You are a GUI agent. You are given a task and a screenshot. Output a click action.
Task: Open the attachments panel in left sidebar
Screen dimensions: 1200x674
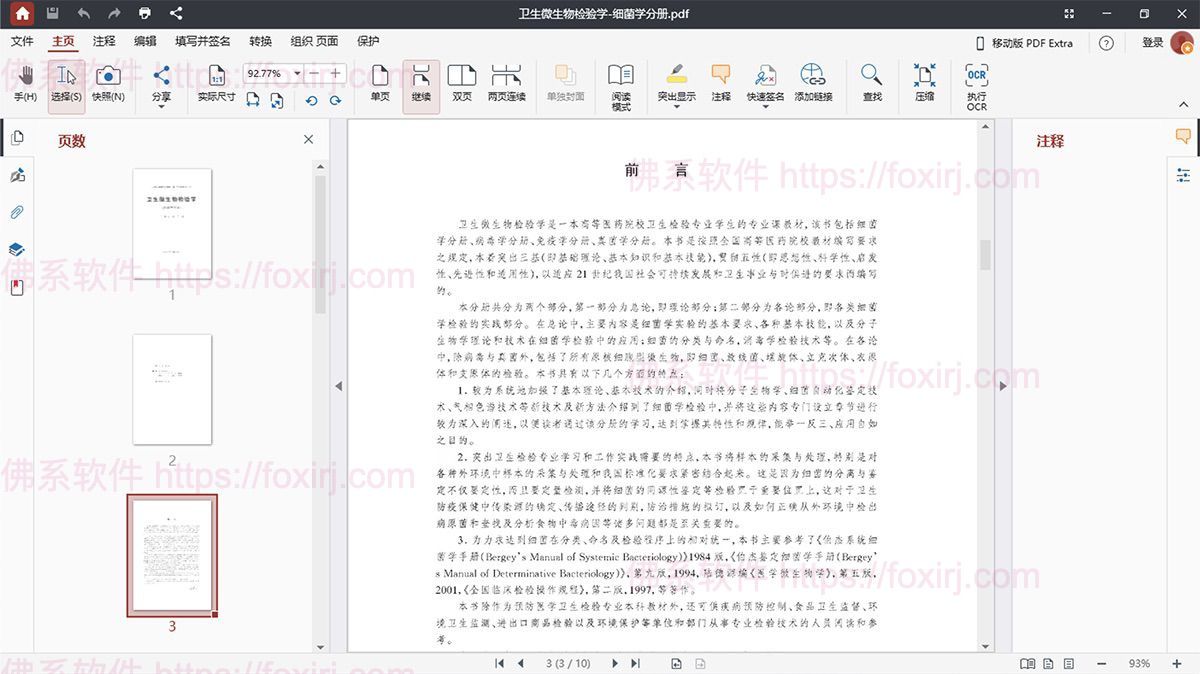tap(16, 211)
